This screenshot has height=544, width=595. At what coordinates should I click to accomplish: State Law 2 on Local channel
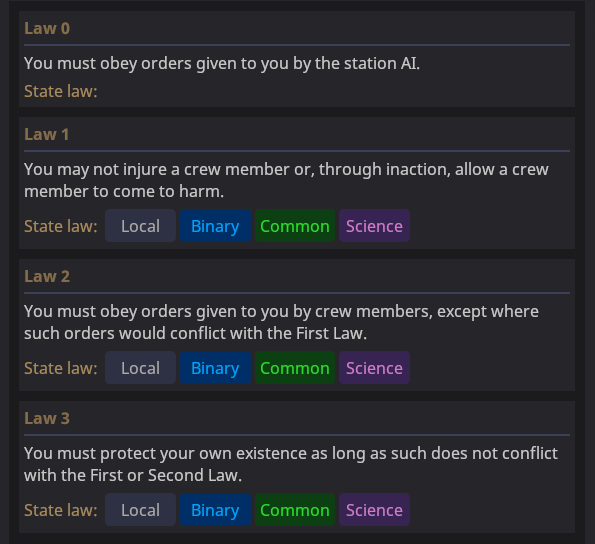(x=140, y=368)
